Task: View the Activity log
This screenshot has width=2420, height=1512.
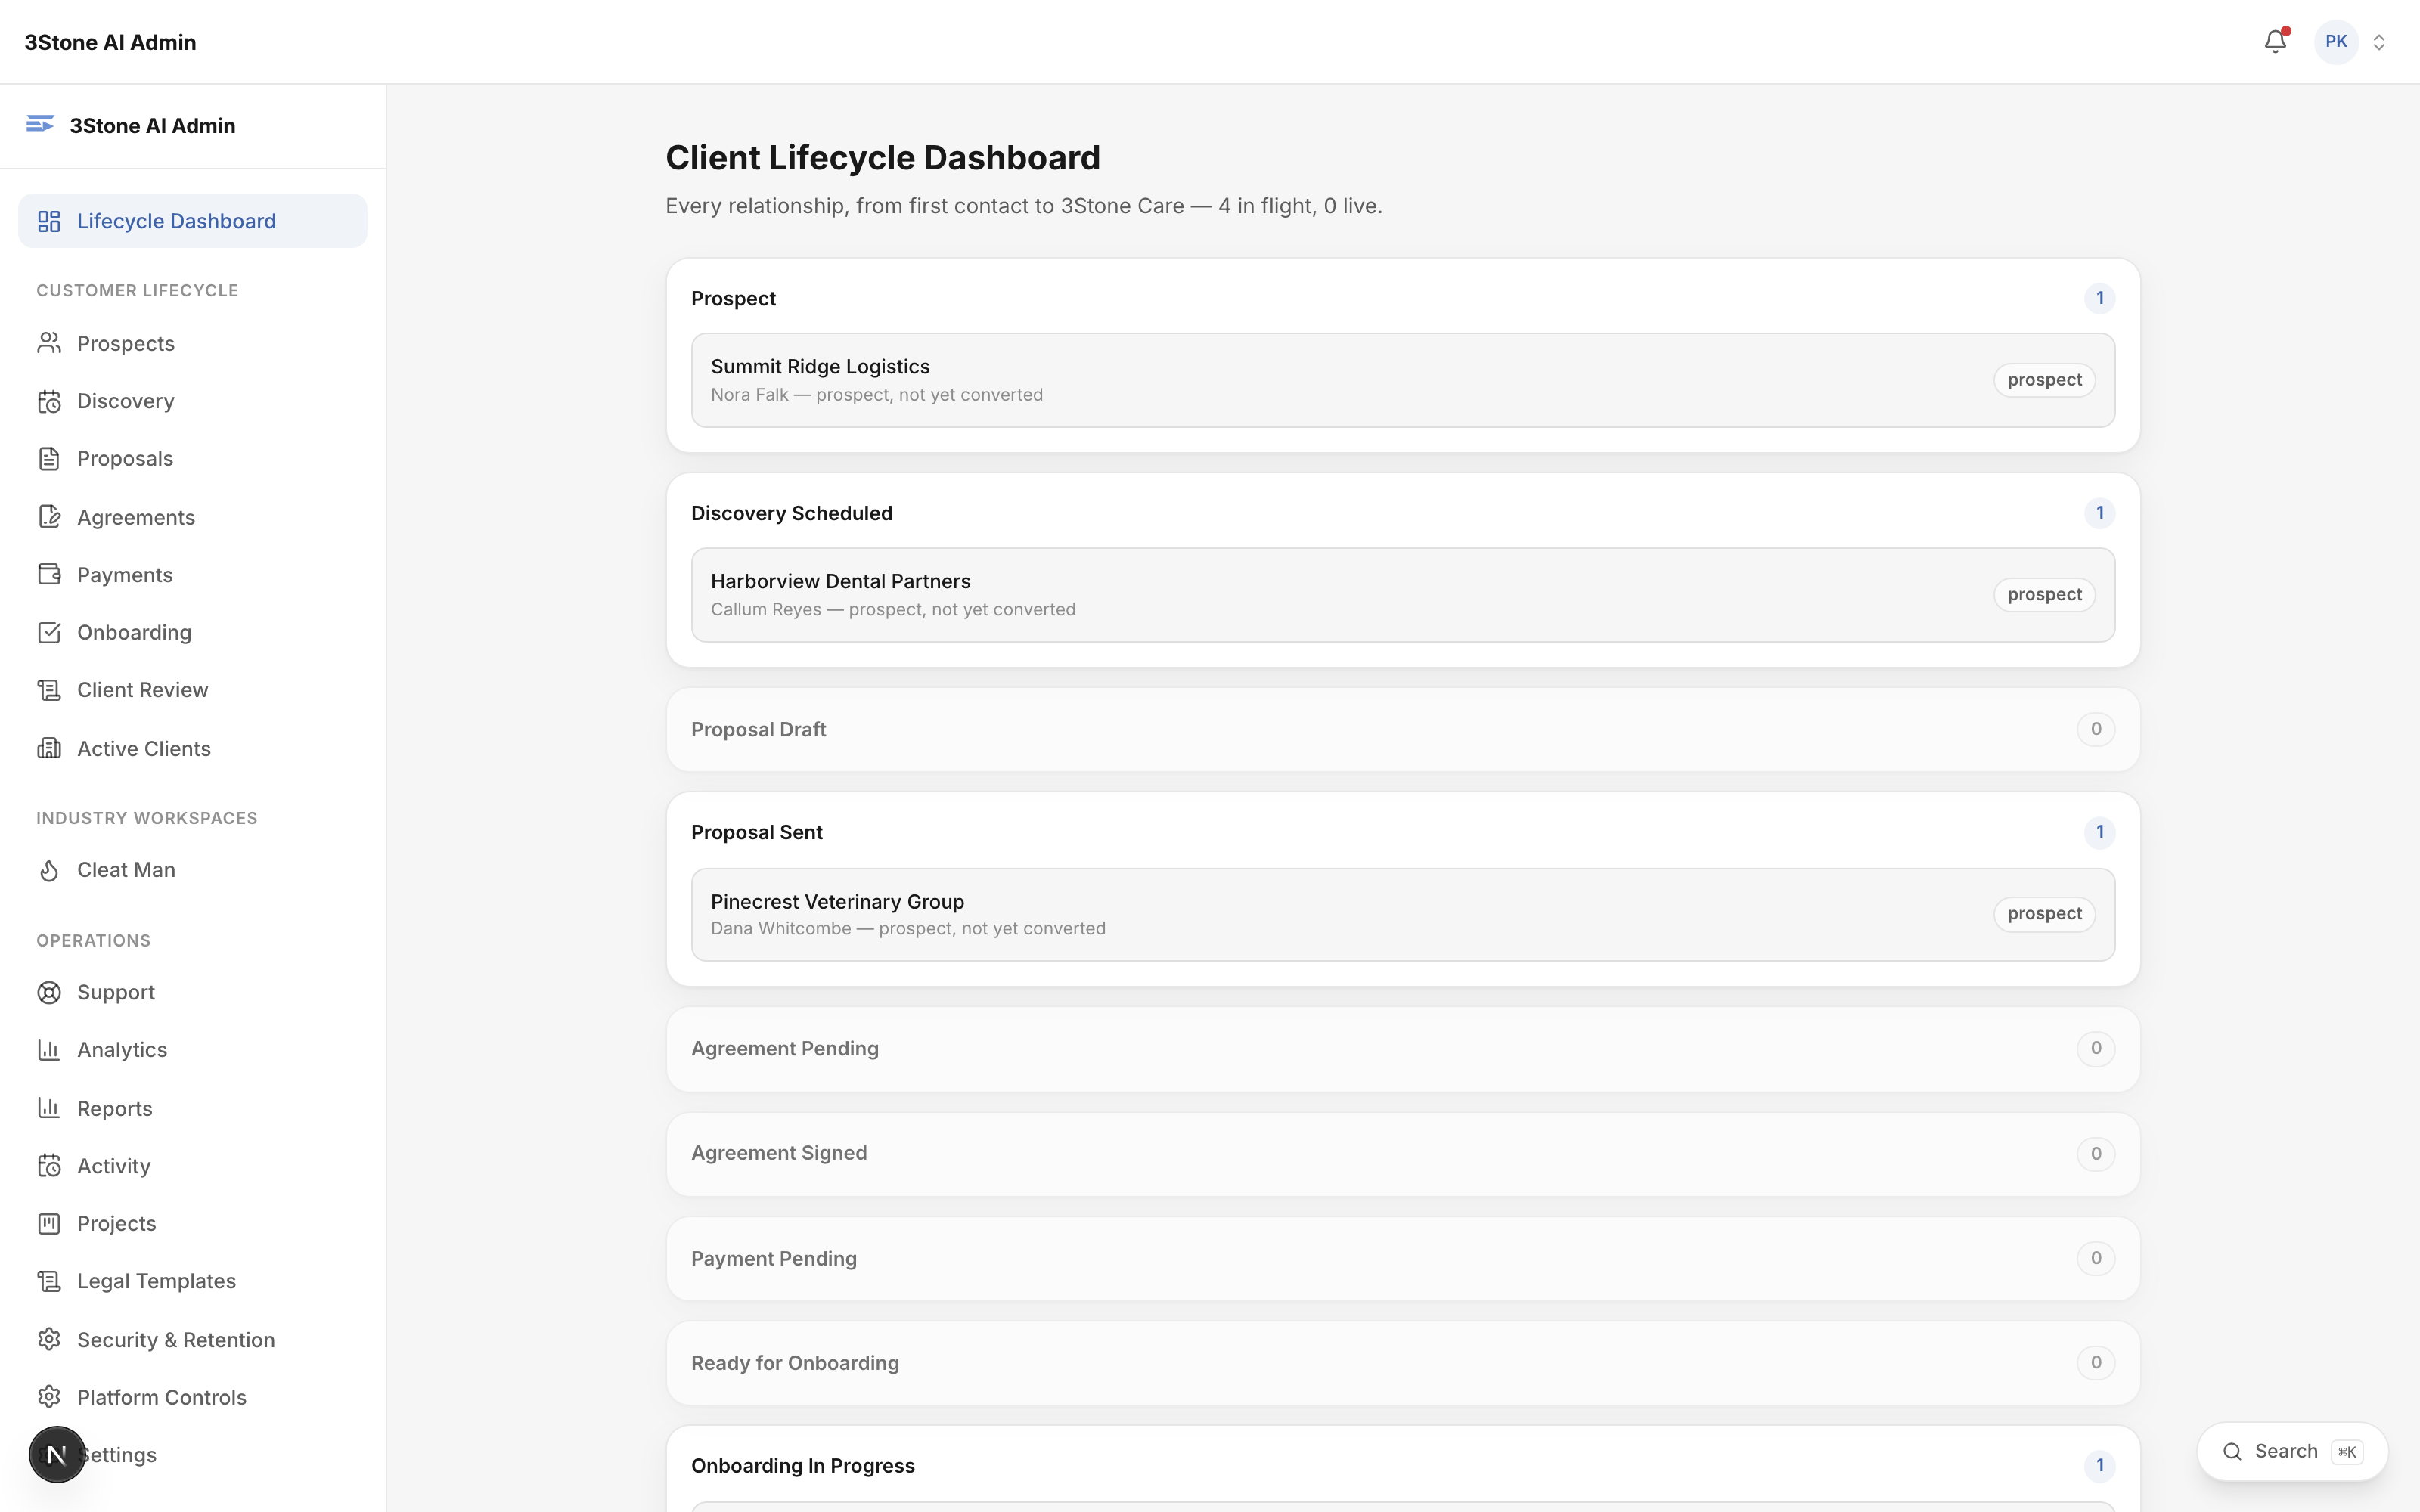Action: [x=192, y=1166]
